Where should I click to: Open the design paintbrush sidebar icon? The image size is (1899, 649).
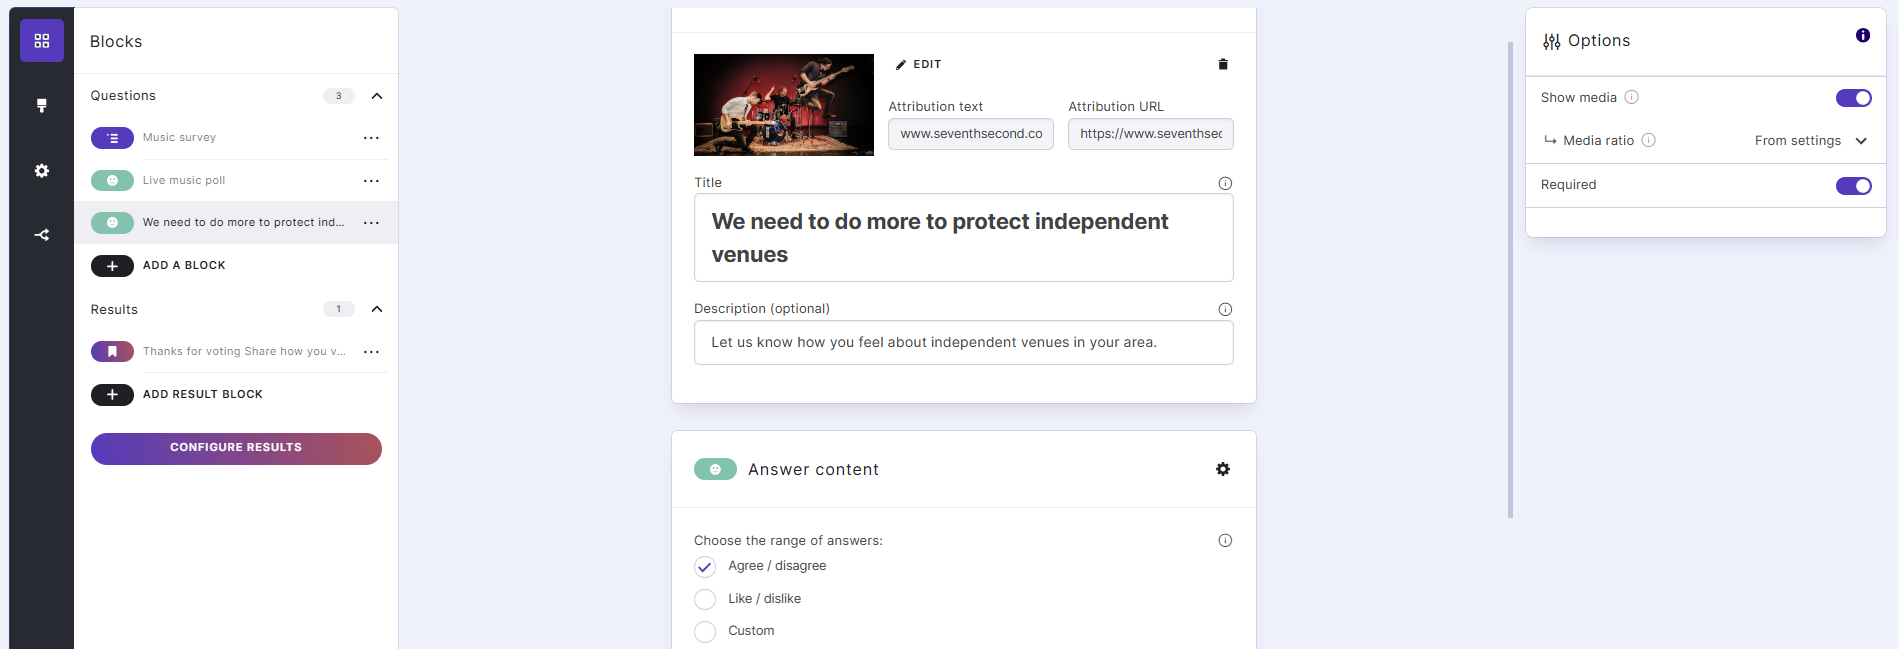[42, 106]
